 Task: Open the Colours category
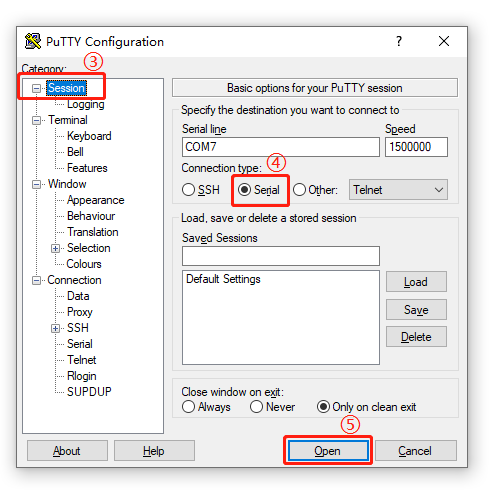pos(84,264)
